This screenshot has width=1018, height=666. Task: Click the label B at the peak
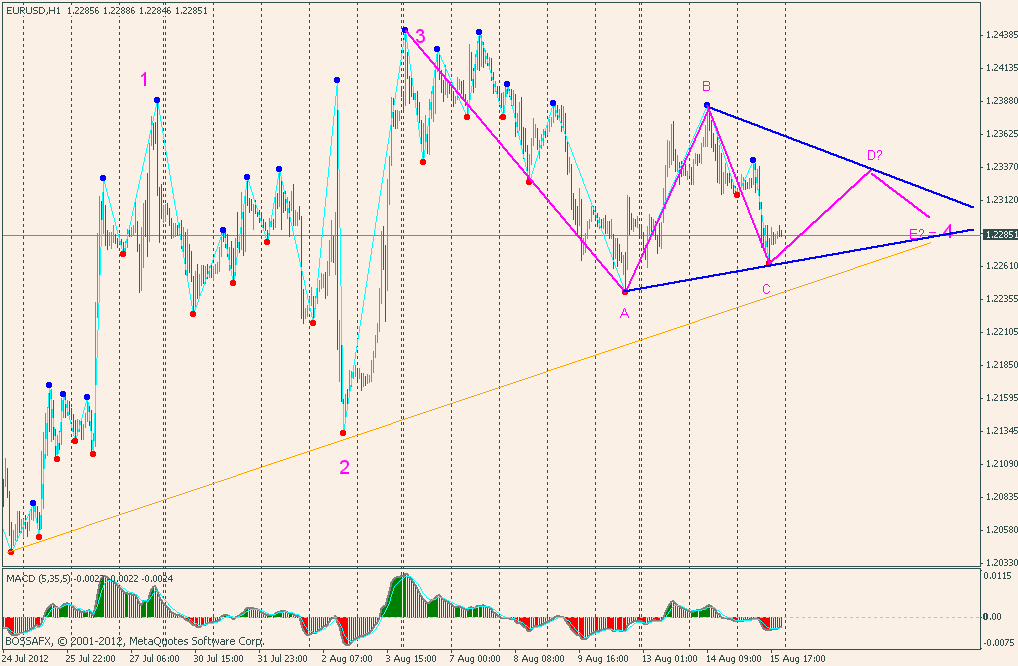pos(706,86)
